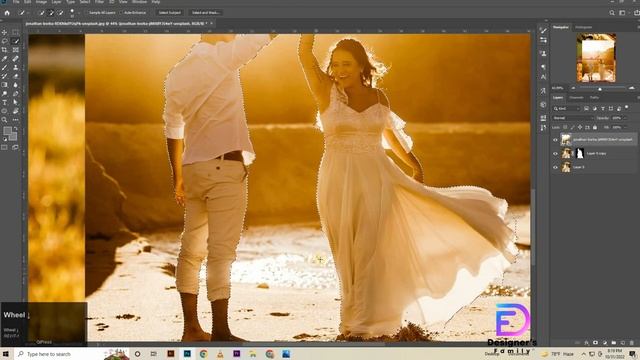Select the History Brush tool
Viewport: 640px width, 360px height.
click(4, 76)
